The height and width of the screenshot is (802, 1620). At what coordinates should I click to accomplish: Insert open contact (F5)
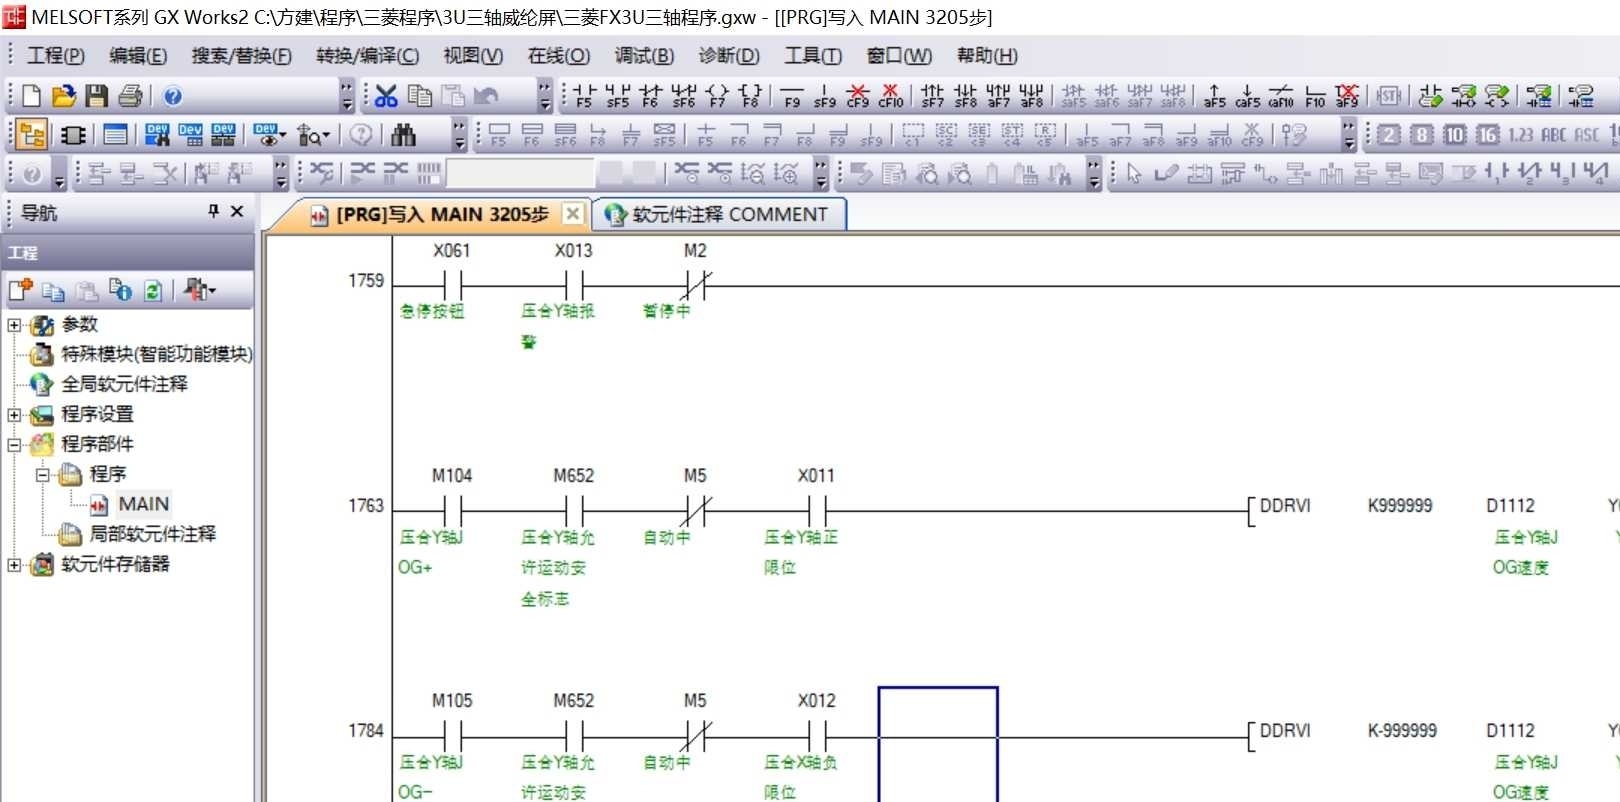pos(584,96)
